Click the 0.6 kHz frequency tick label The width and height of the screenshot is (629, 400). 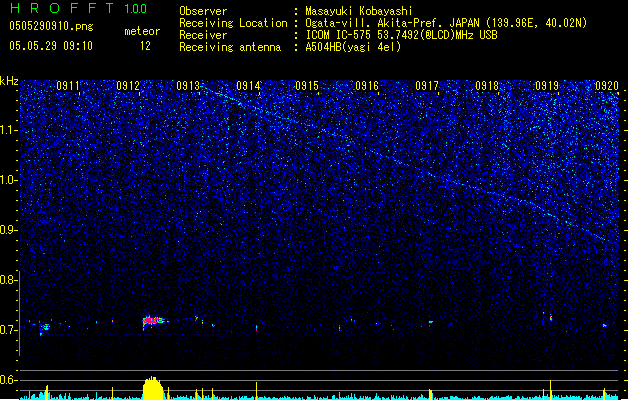[x=8, y=380]
